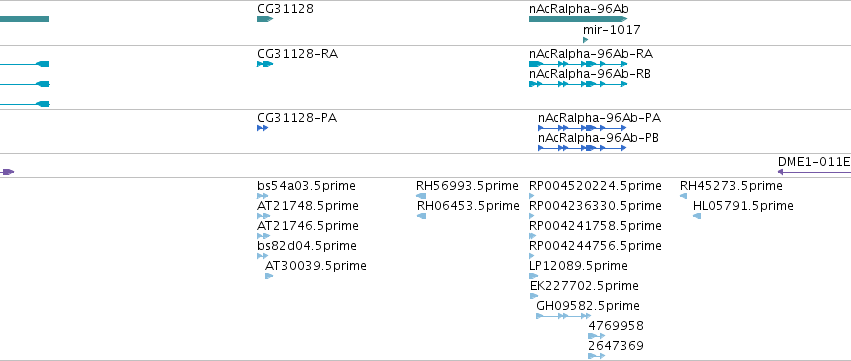The image size is (851, 361).
Task: Click the 2647369 feature arrow
Action: (596, 356)
